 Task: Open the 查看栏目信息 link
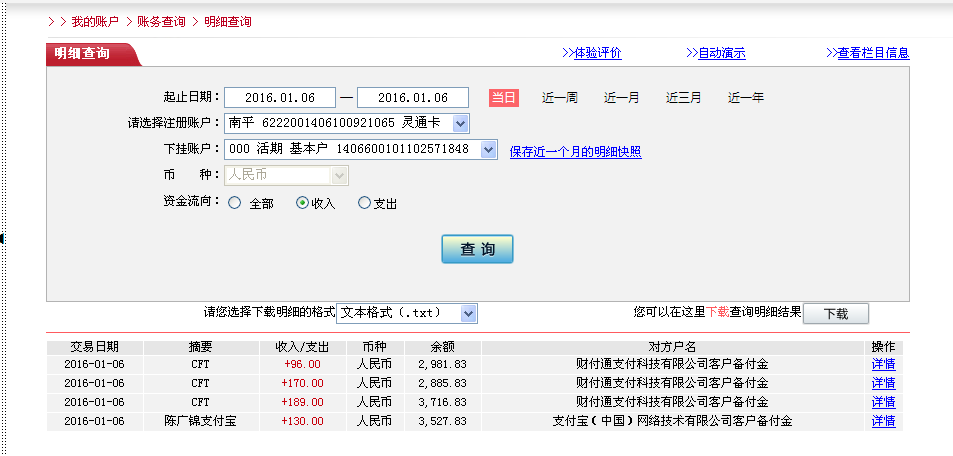coord(872,53)
